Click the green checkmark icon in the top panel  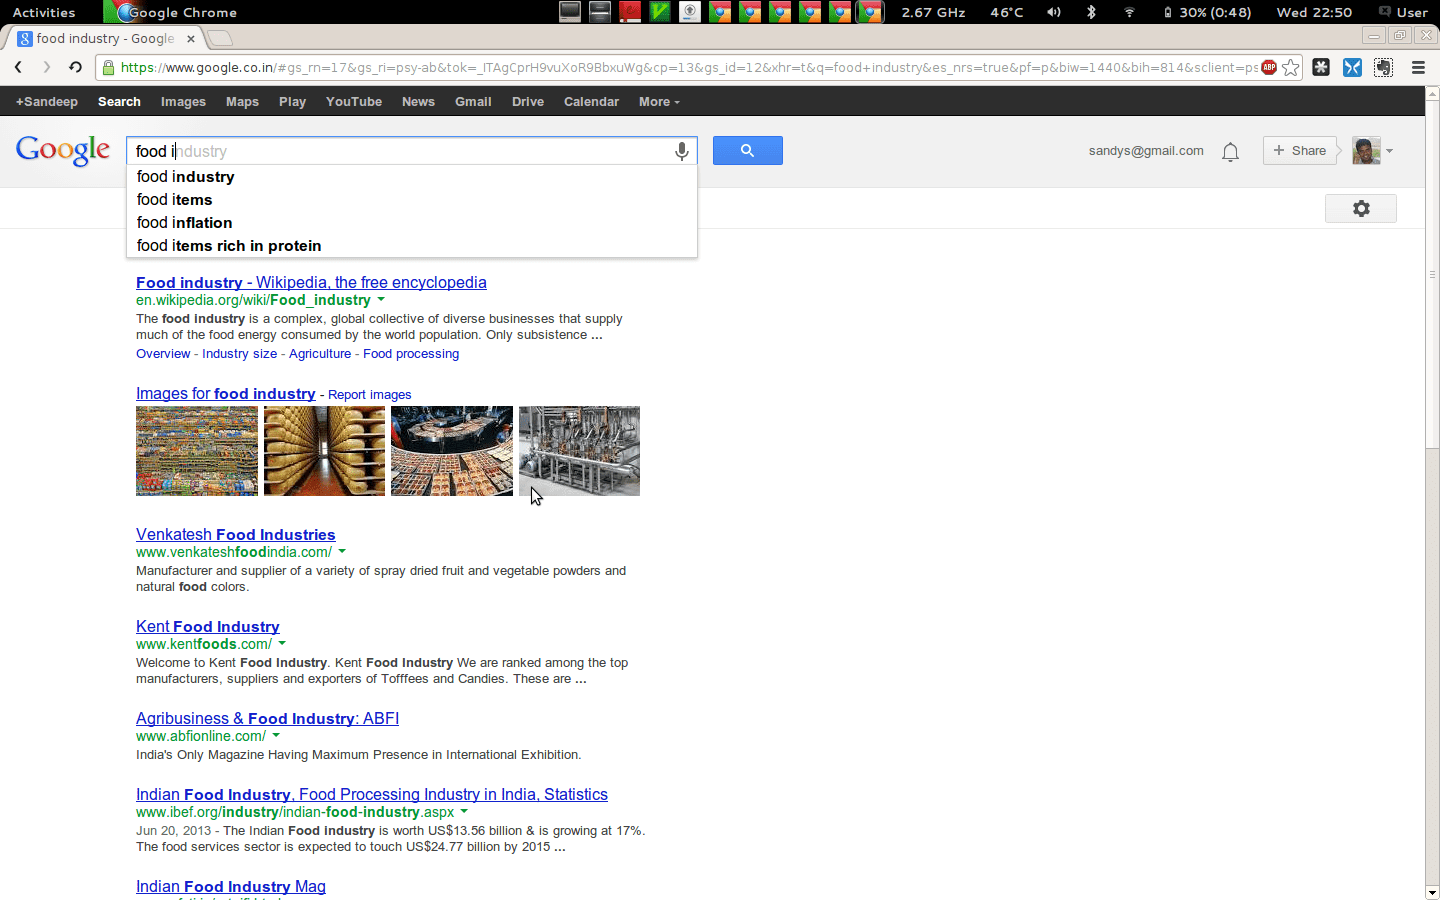(x=660, y=12)
